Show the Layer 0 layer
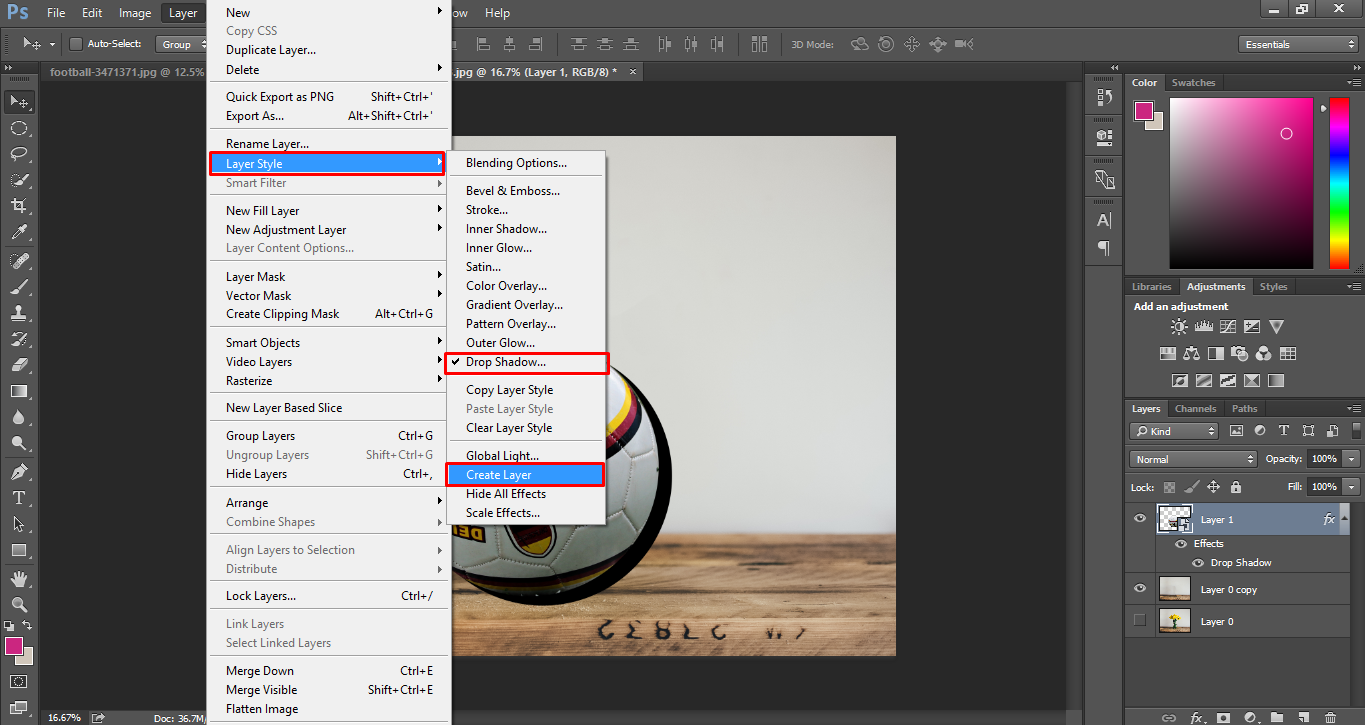The width and height of the screenshot is (1365, 725). tap(1139, 621)
